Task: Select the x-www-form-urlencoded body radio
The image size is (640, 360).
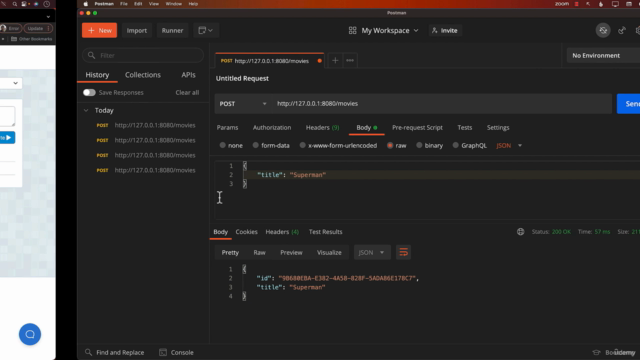Action: click(x=302, y=145)
